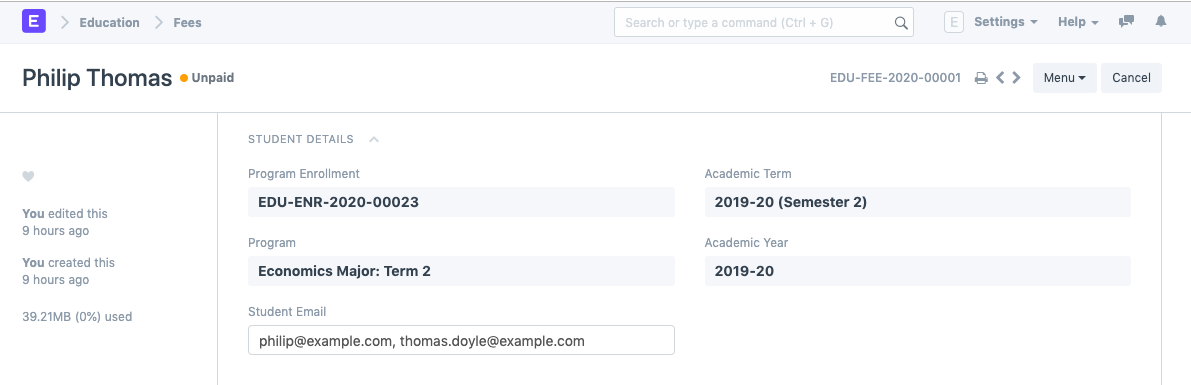Click the Unpaid status indicator
Image resolution: width=1191 pixels, height=385 pixels.
(207, 77)
